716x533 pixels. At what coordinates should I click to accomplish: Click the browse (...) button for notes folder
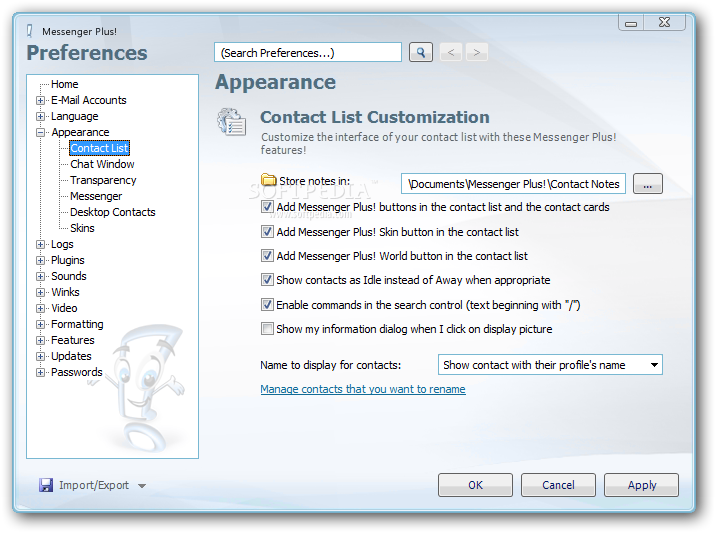(x=648, y=184)
